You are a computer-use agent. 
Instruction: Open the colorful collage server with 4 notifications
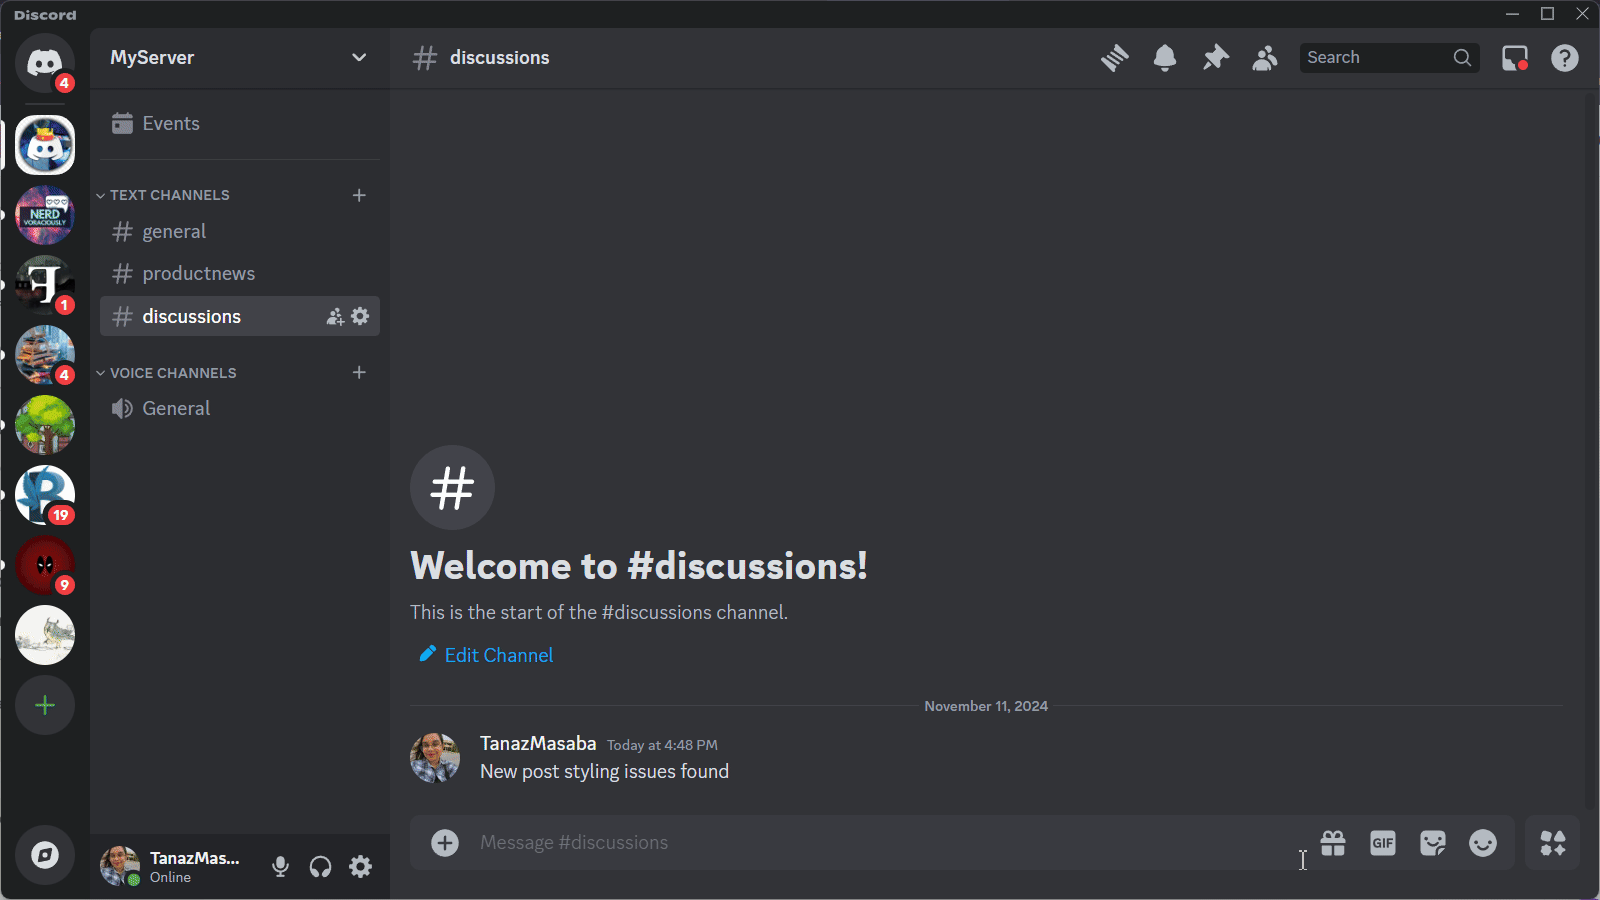(x=45, y=355)
